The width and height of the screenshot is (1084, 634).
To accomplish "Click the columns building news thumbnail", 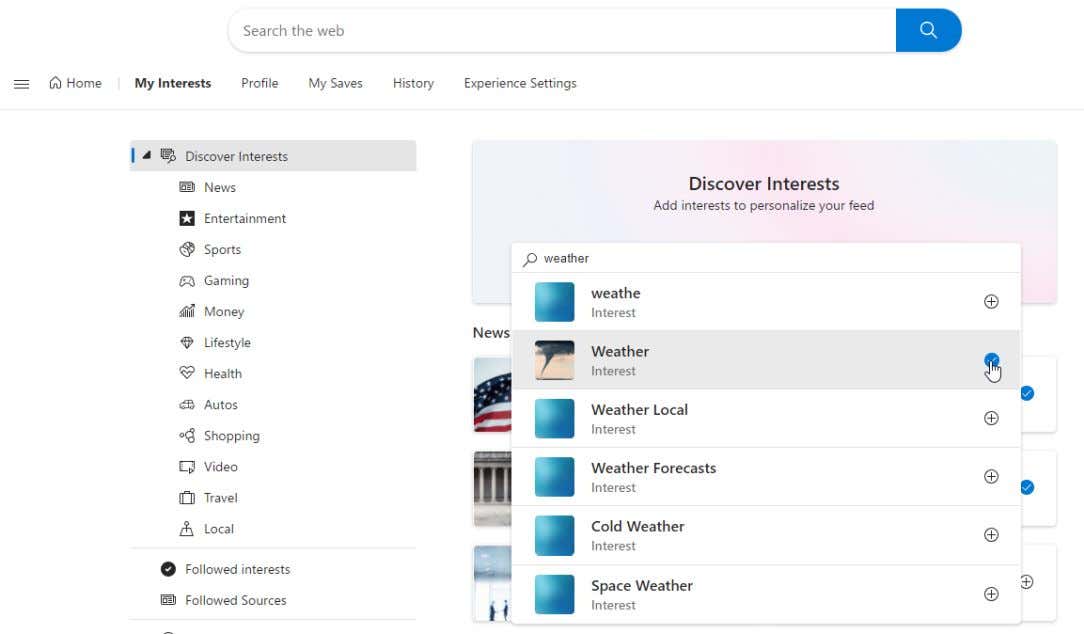I will (x=492, y=488).
